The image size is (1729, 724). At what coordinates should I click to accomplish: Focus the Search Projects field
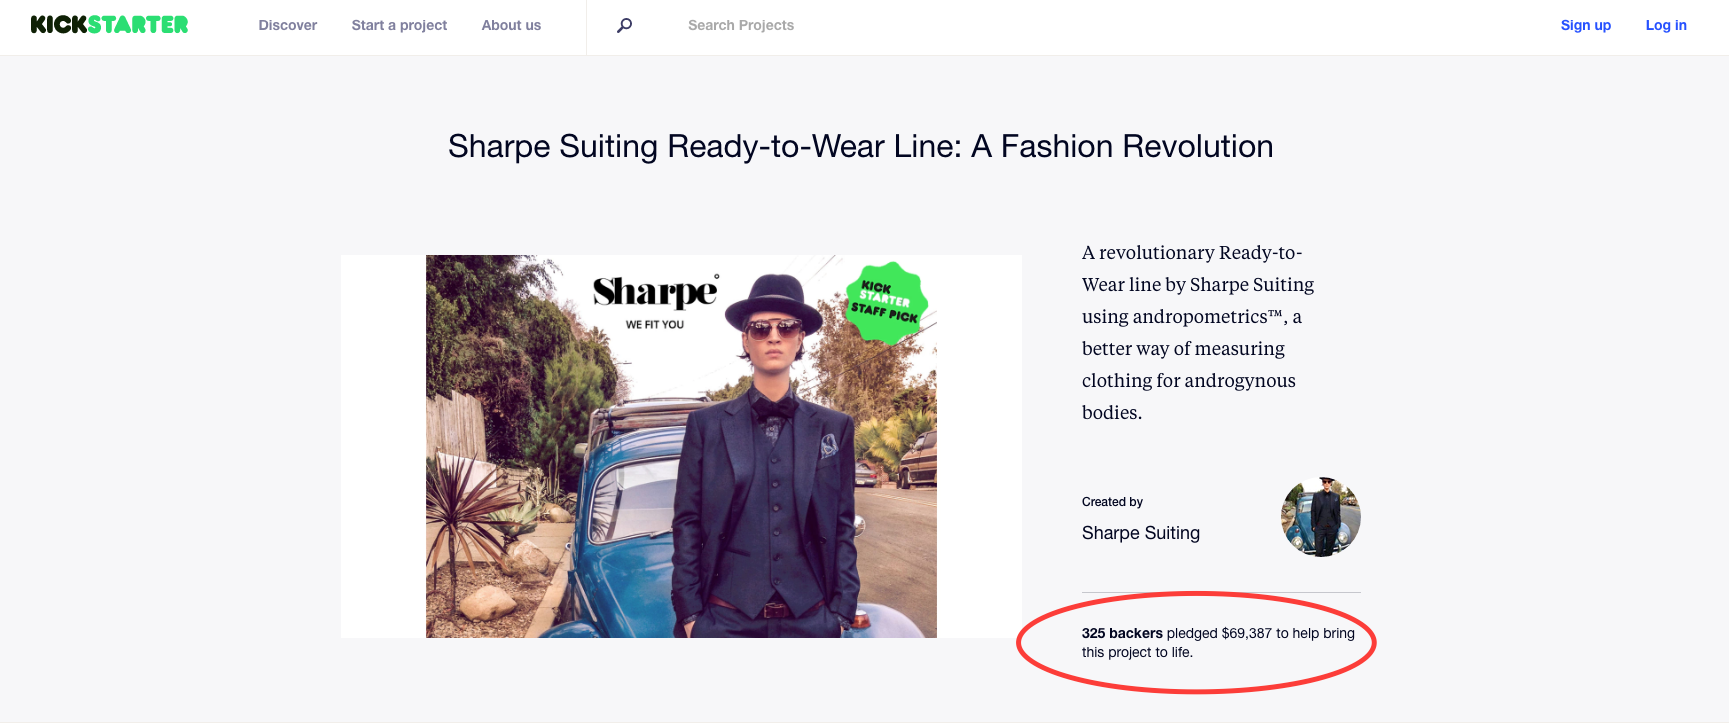click(x=741, y=25)
